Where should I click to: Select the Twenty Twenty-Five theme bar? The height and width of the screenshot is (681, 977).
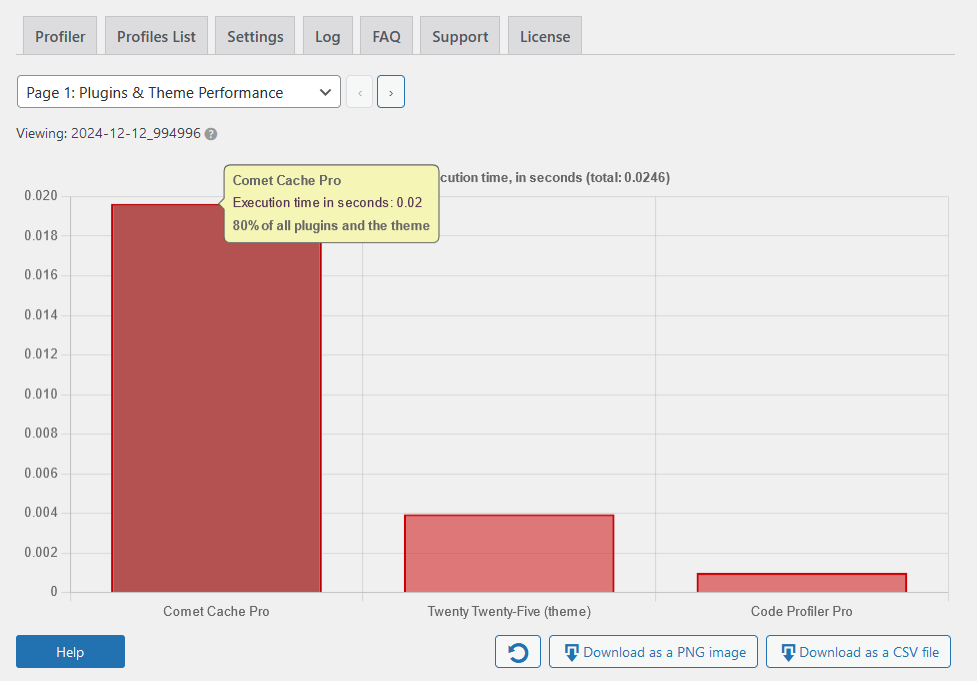click(509, 553)
